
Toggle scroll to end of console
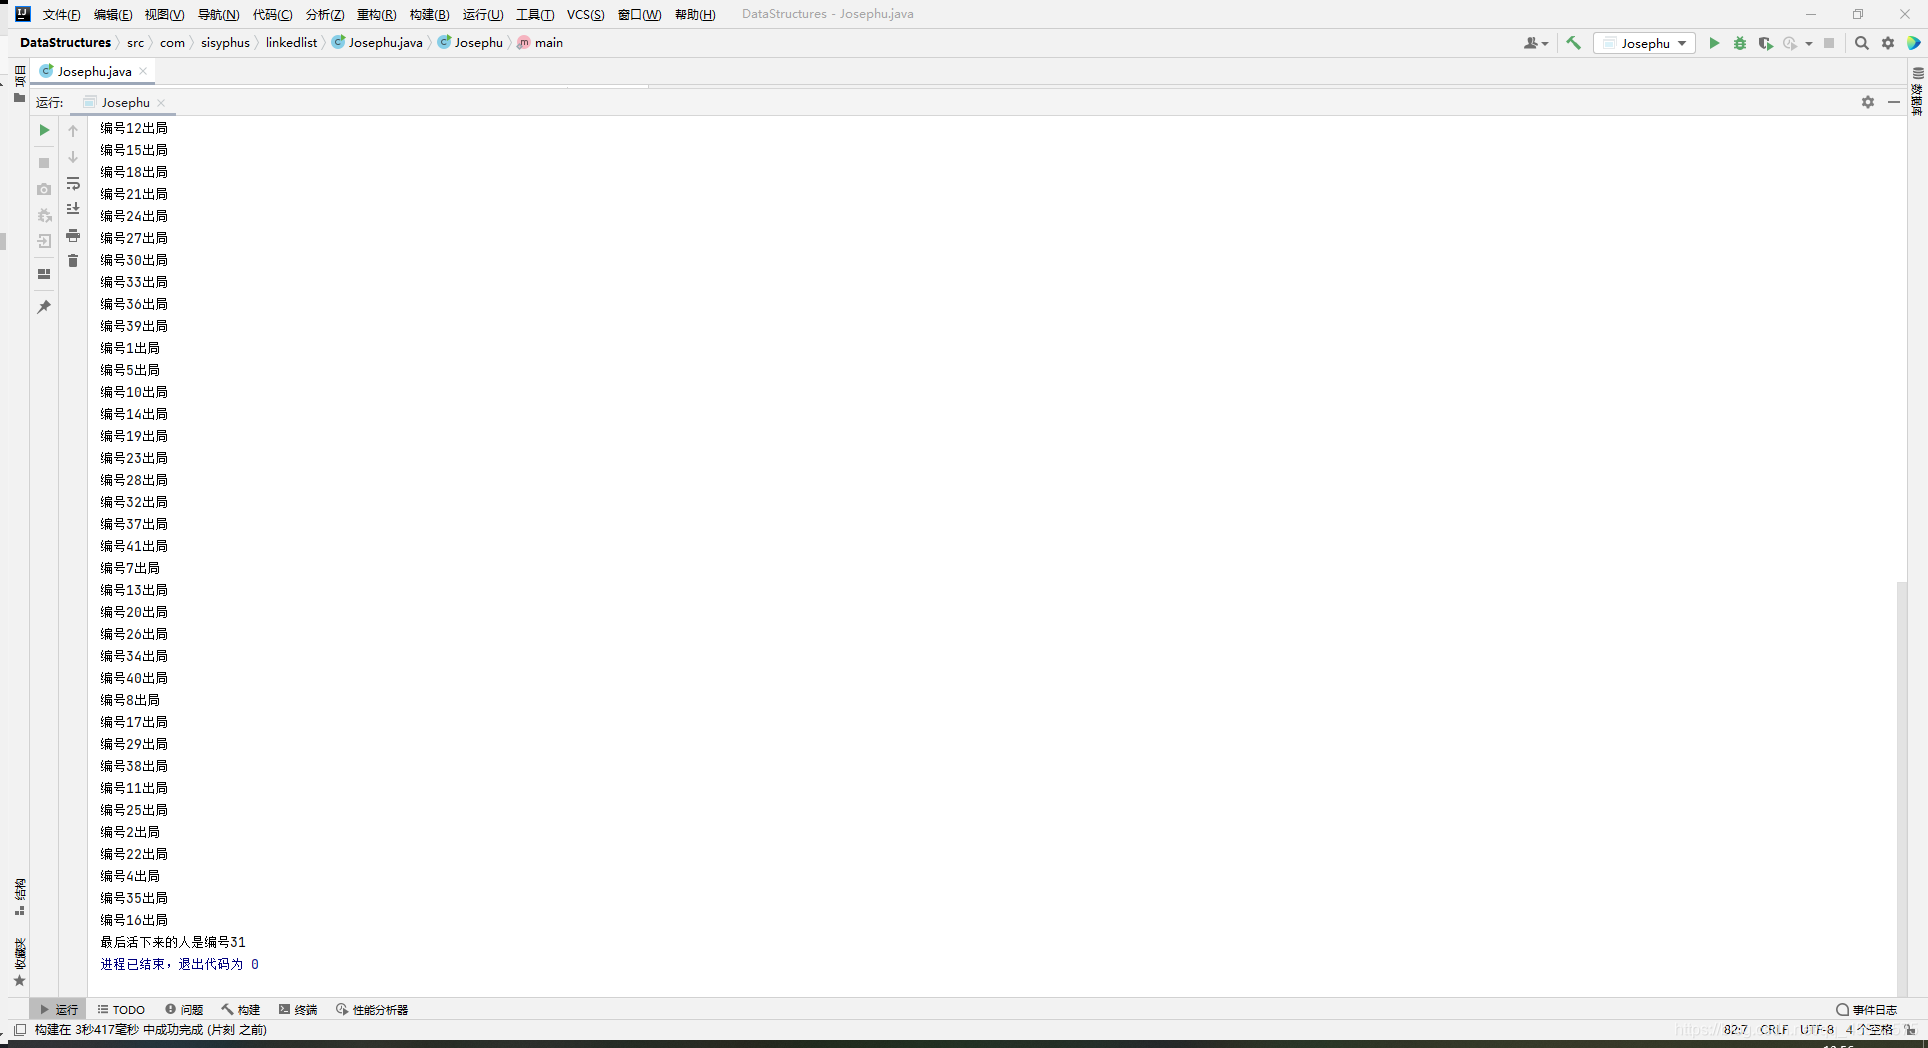73,209
